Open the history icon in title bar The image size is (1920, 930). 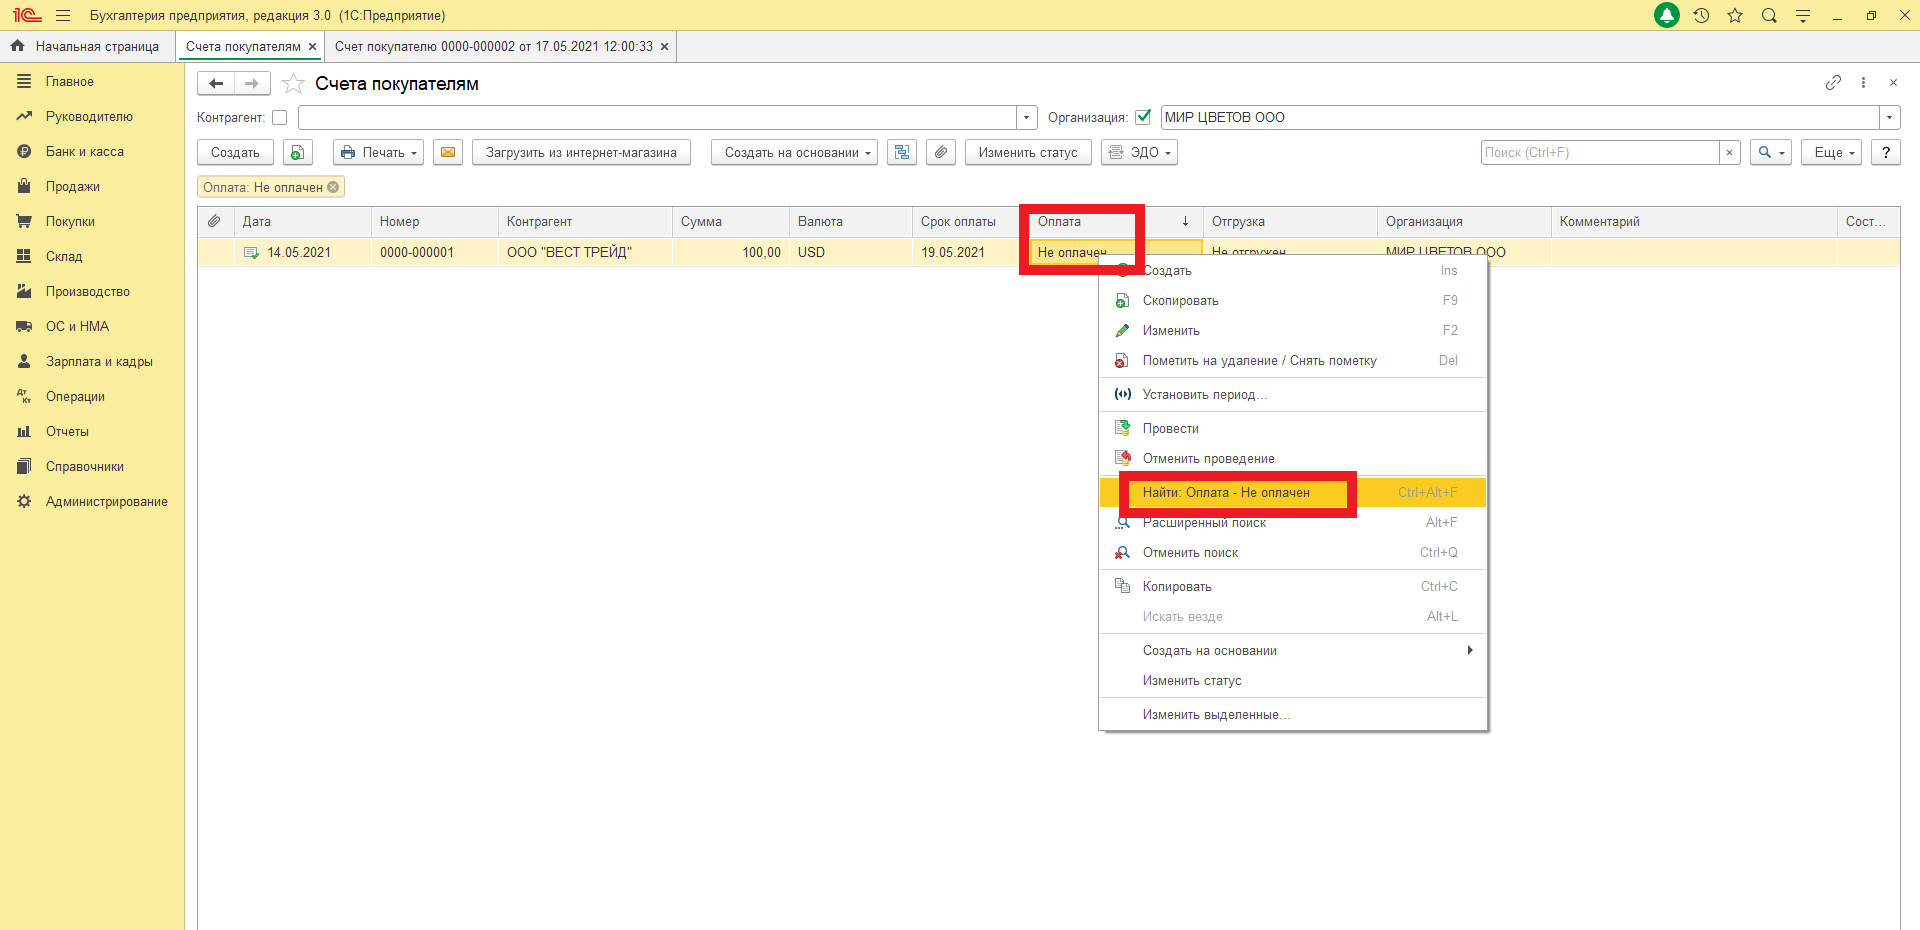pos(1701,15)
